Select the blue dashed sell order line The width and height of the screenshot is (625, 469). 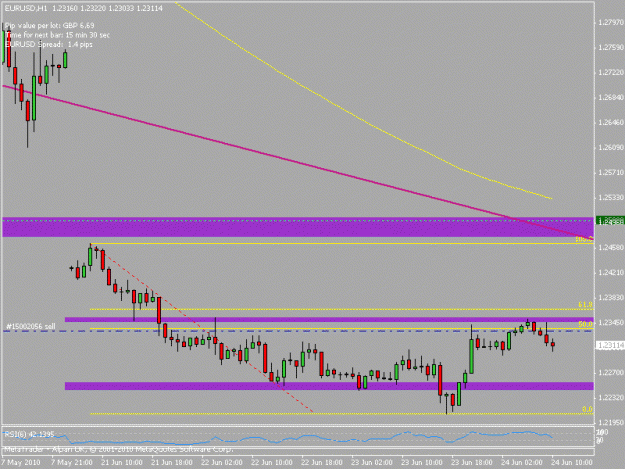point(298,331)
